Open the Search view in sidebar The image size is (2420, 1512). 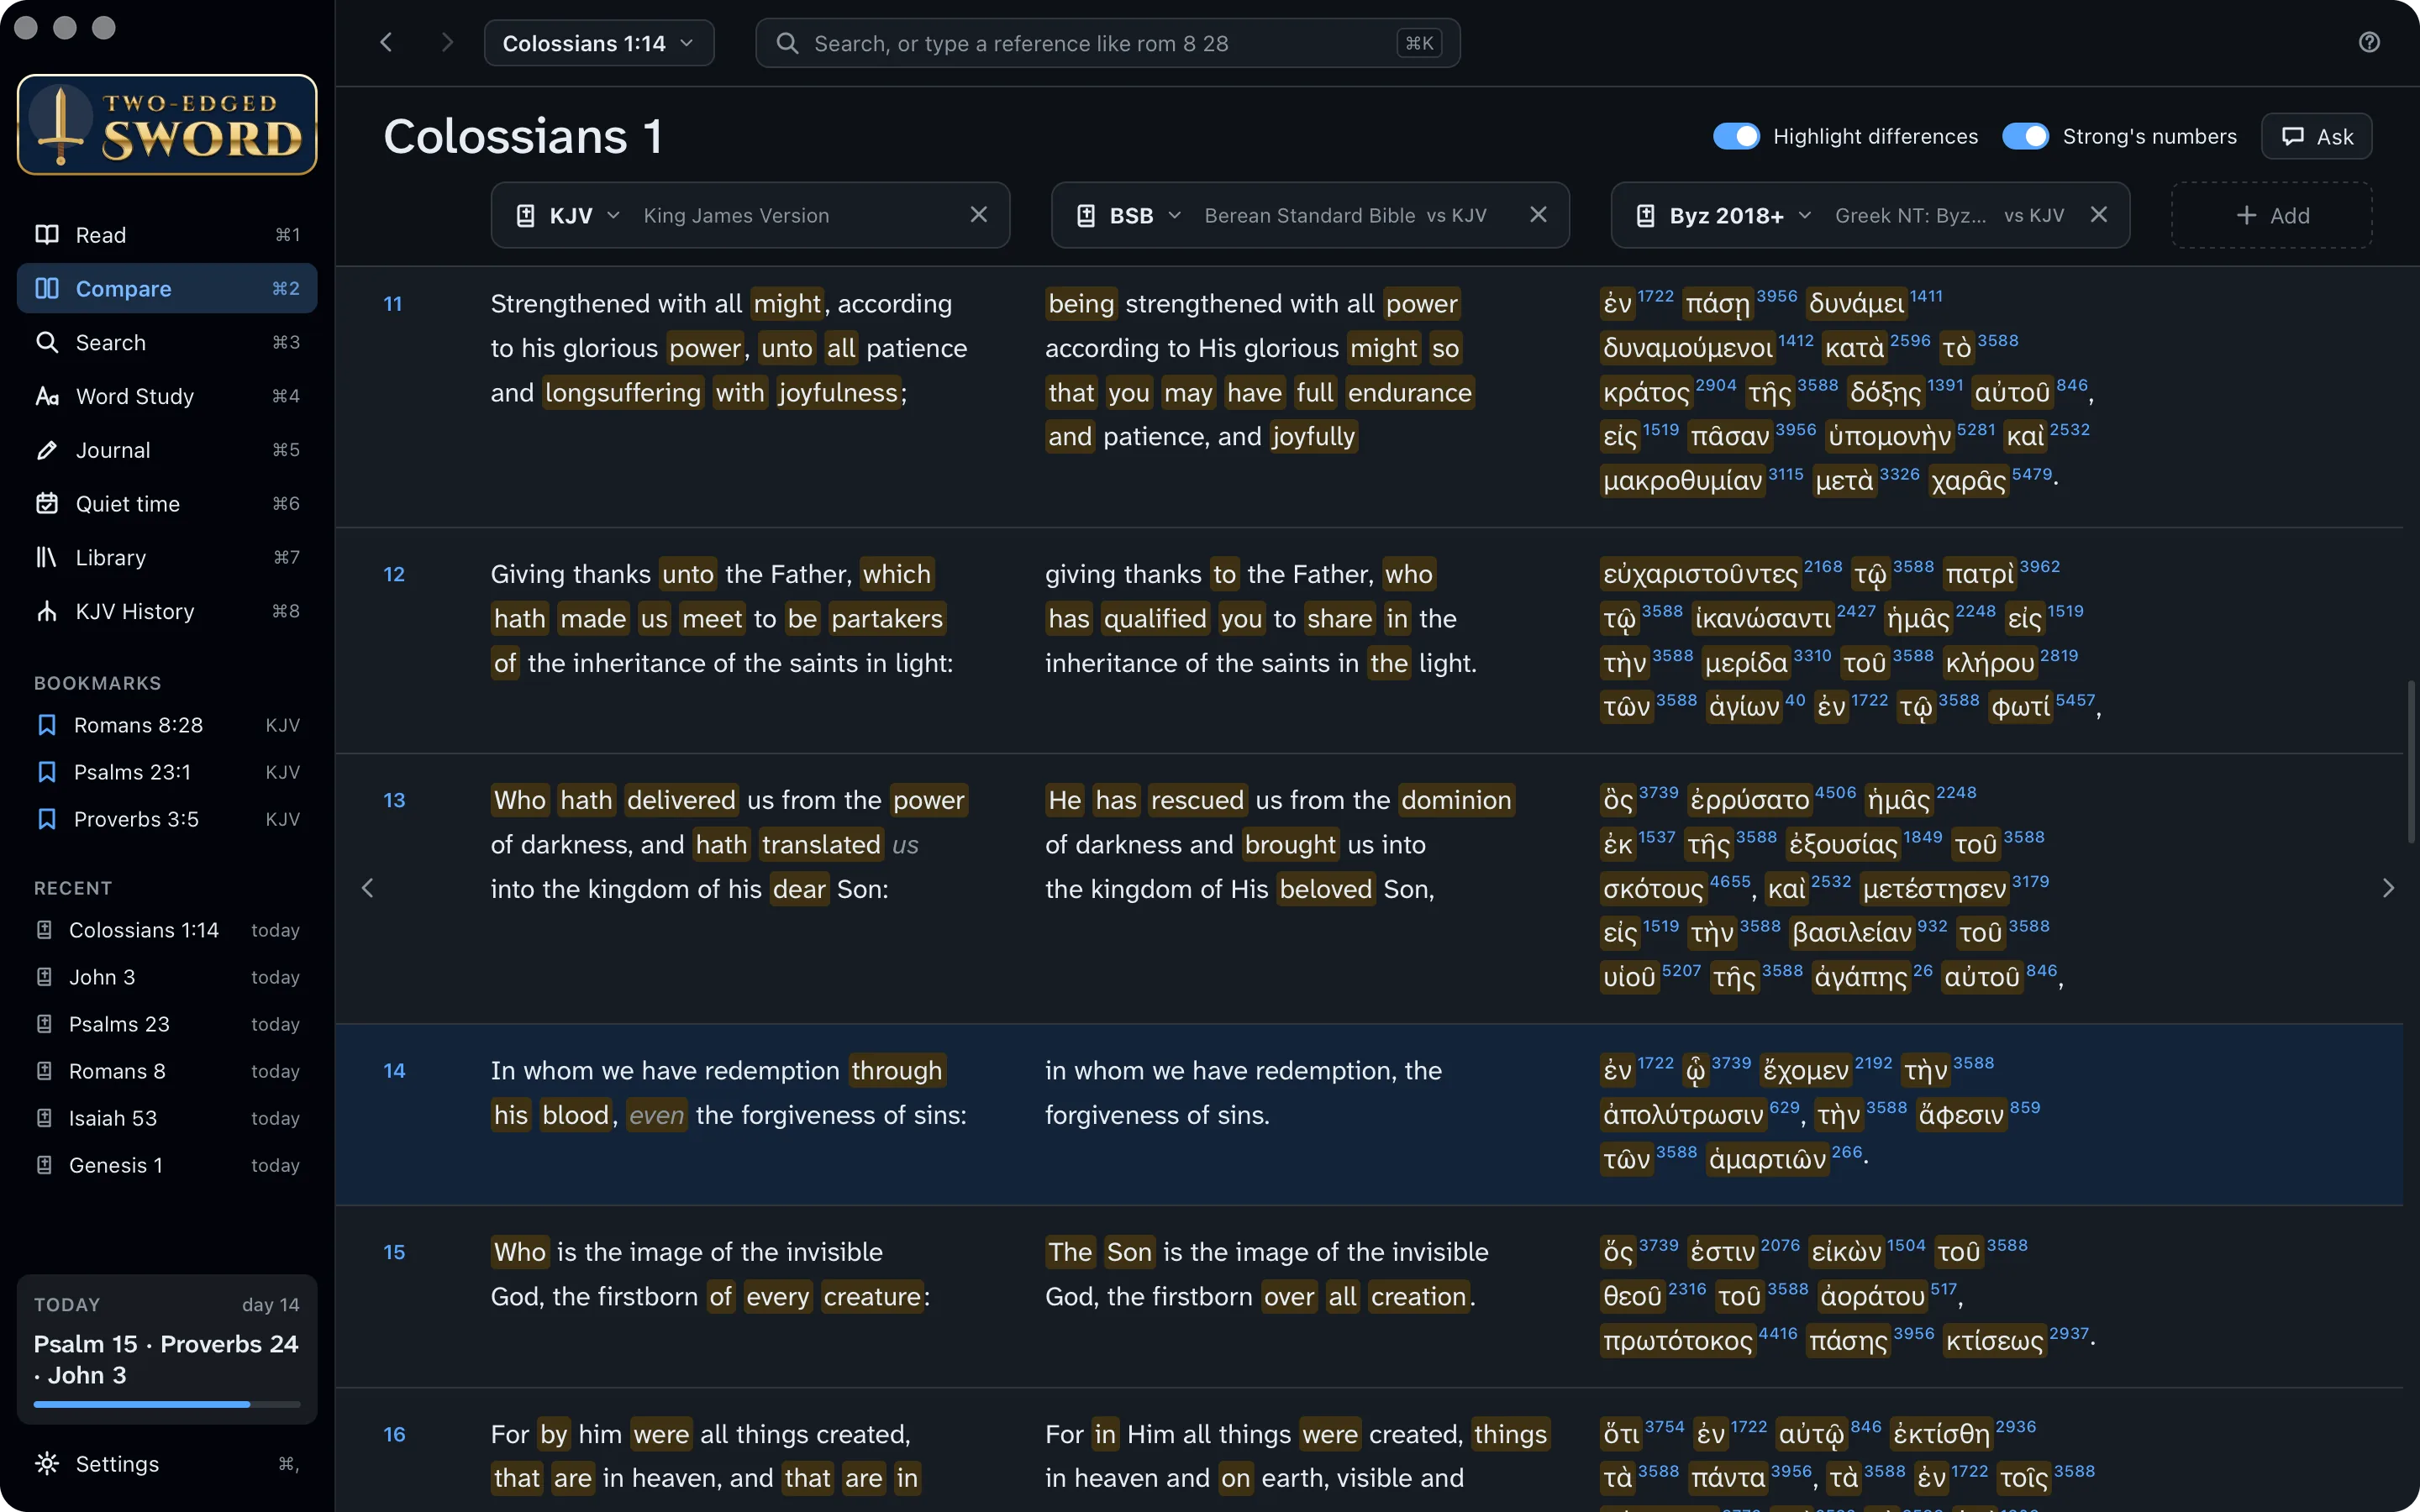click(167, 342)
